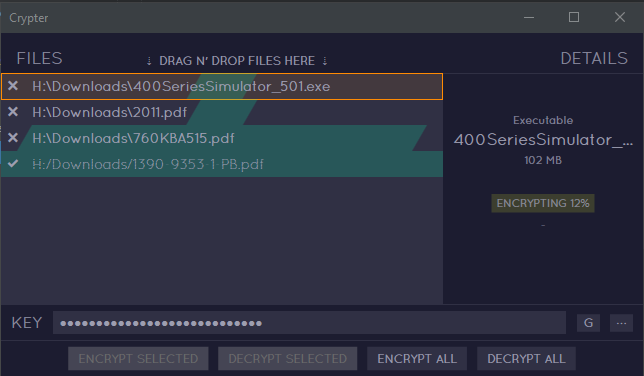The height and width of the screenshot is (376, 644).
Task: Click the Decrypt All button
Action: [526, 359]
